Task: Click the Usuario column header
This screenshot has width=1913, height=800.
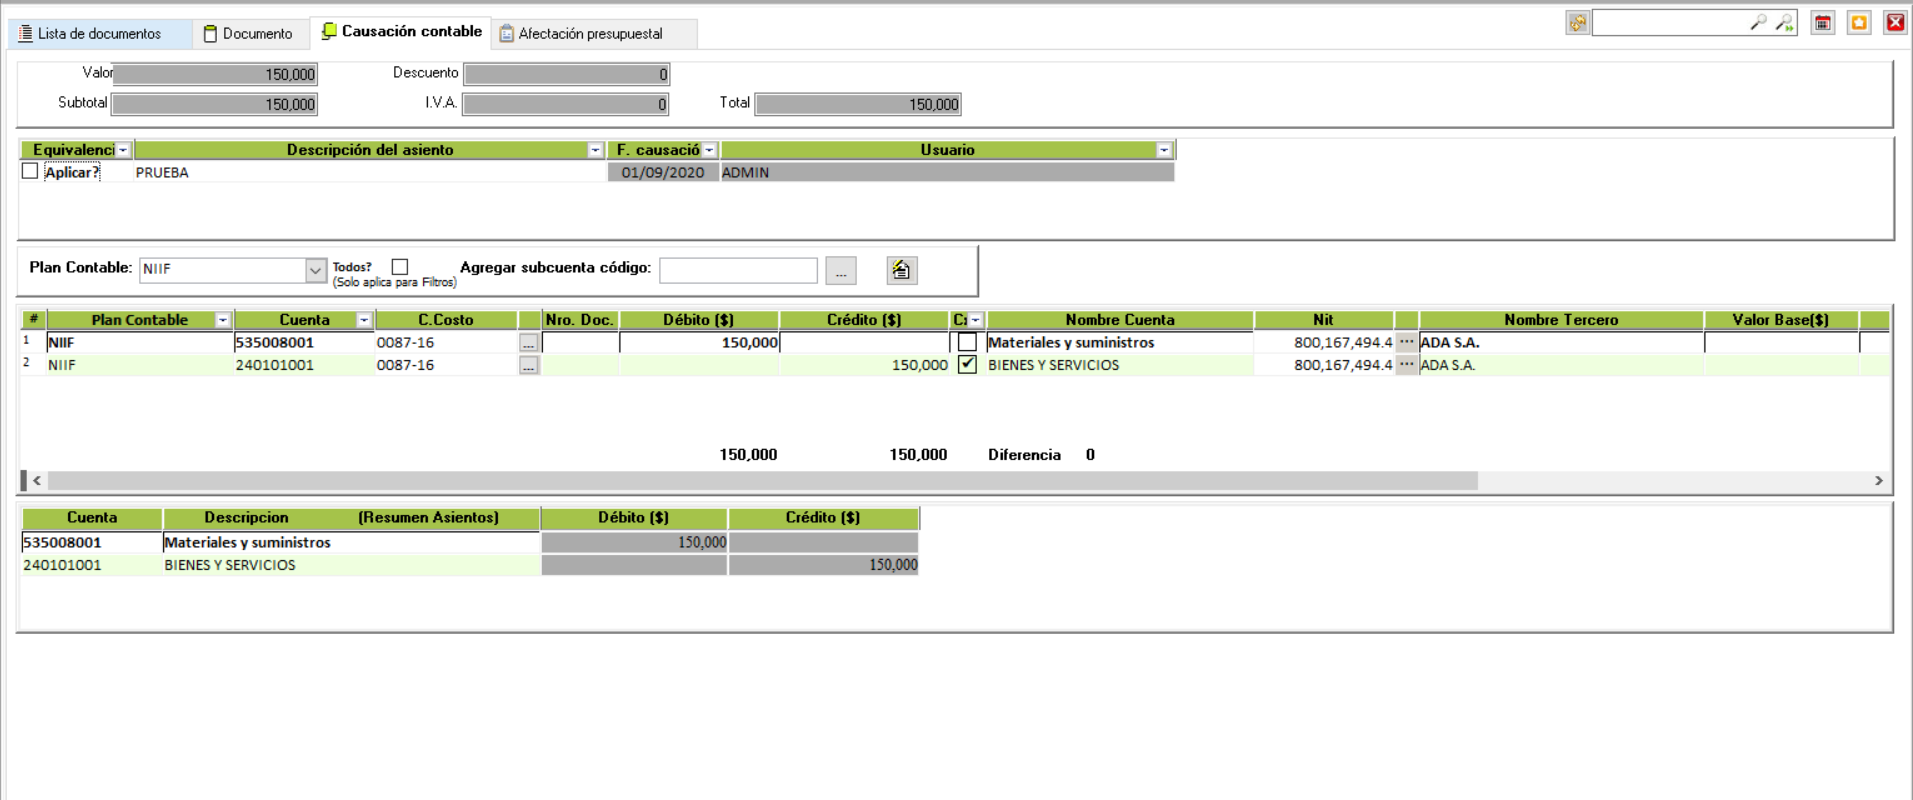Action: tap(946, 150)
